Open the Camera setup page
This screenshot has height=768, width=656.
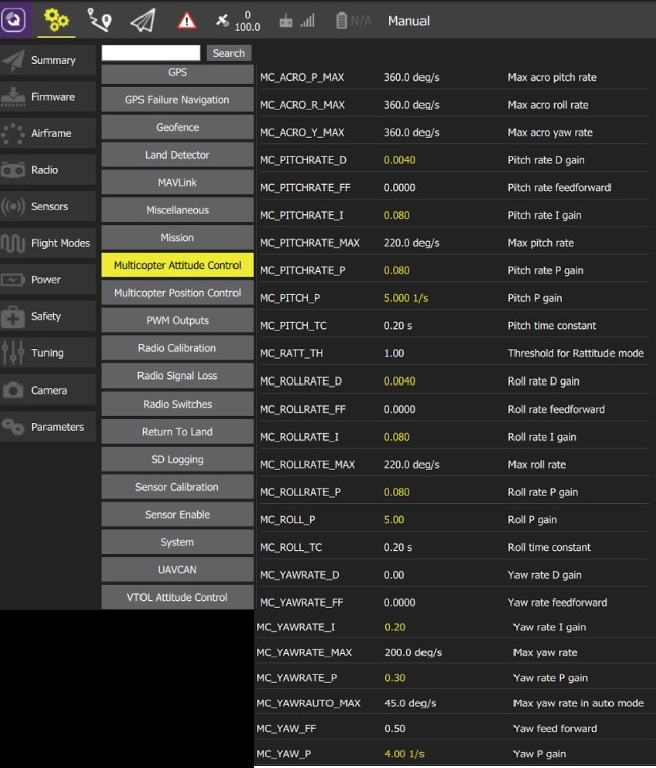point(49,390)
